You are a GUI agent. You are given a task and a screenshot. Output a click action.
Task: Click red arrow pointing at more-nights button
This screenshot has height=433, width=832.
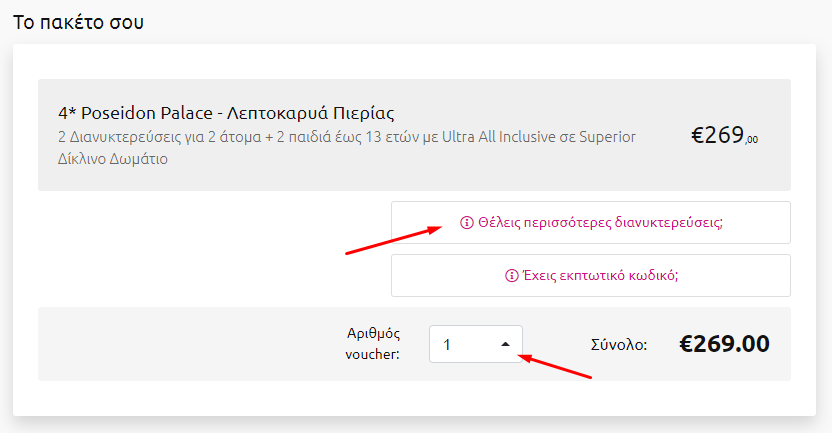pos(394,240)
